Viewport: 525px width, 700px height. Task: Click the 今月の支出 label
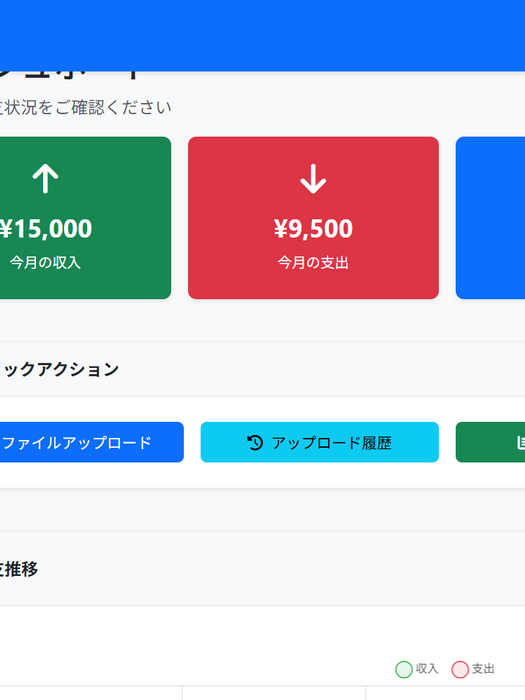tap(313, 262)
